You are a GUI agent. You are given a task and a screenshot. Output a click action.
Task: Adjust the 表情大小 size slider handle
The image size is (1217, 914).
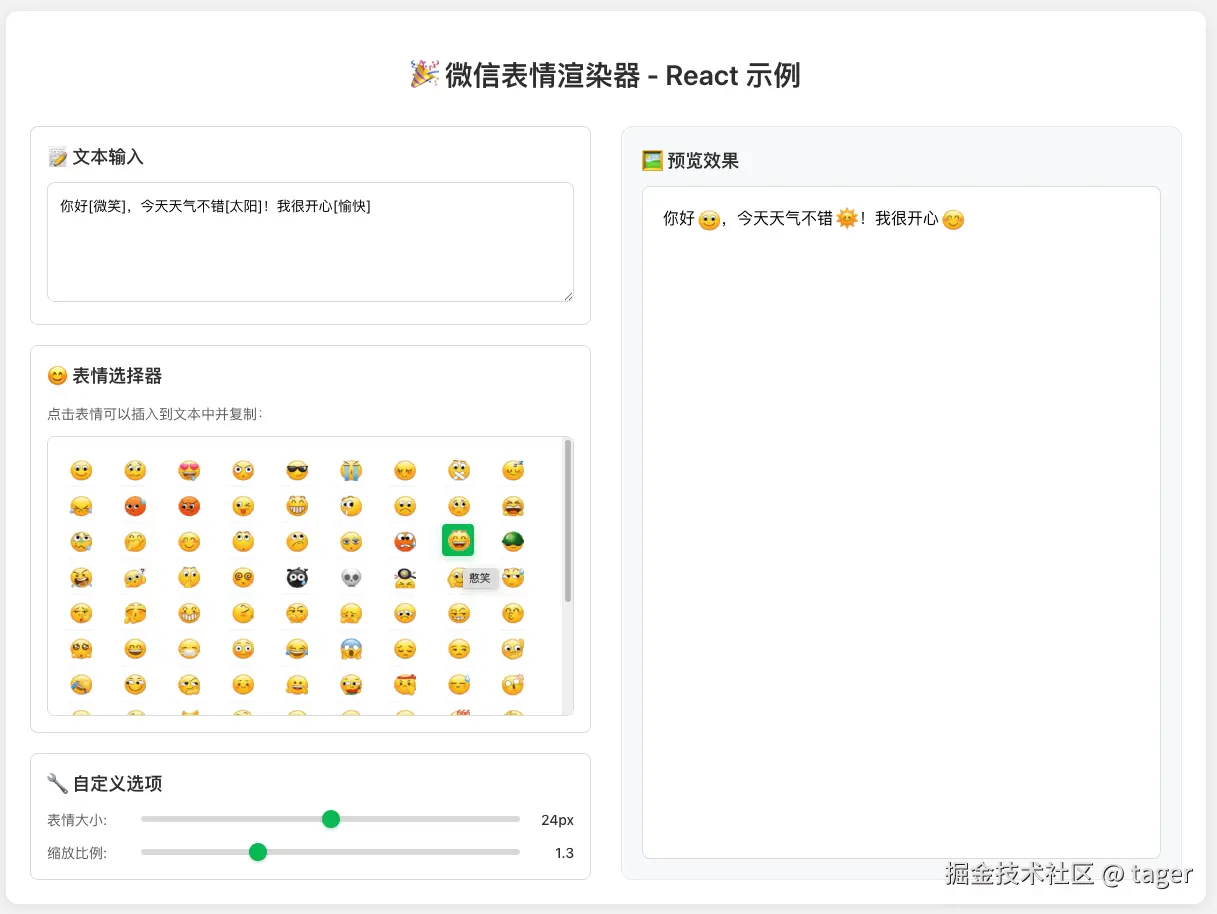331,819
